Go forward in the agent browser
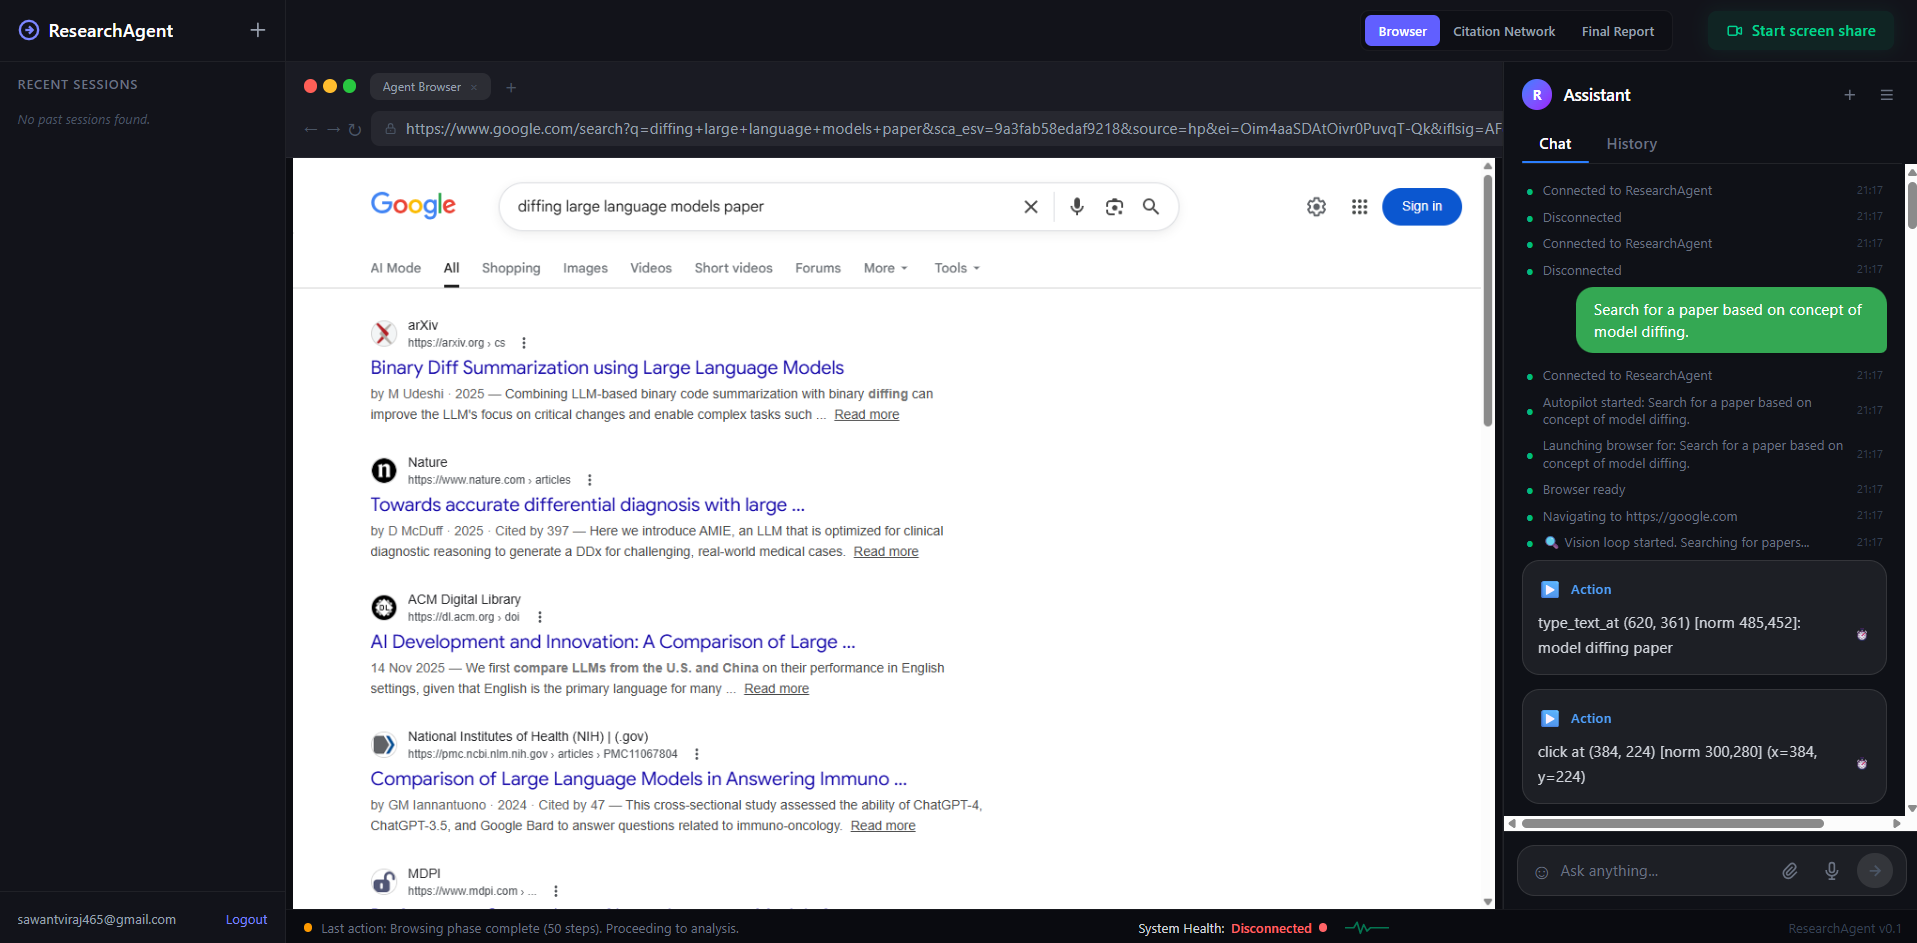Screen dimensions: 1917x943 333,129
